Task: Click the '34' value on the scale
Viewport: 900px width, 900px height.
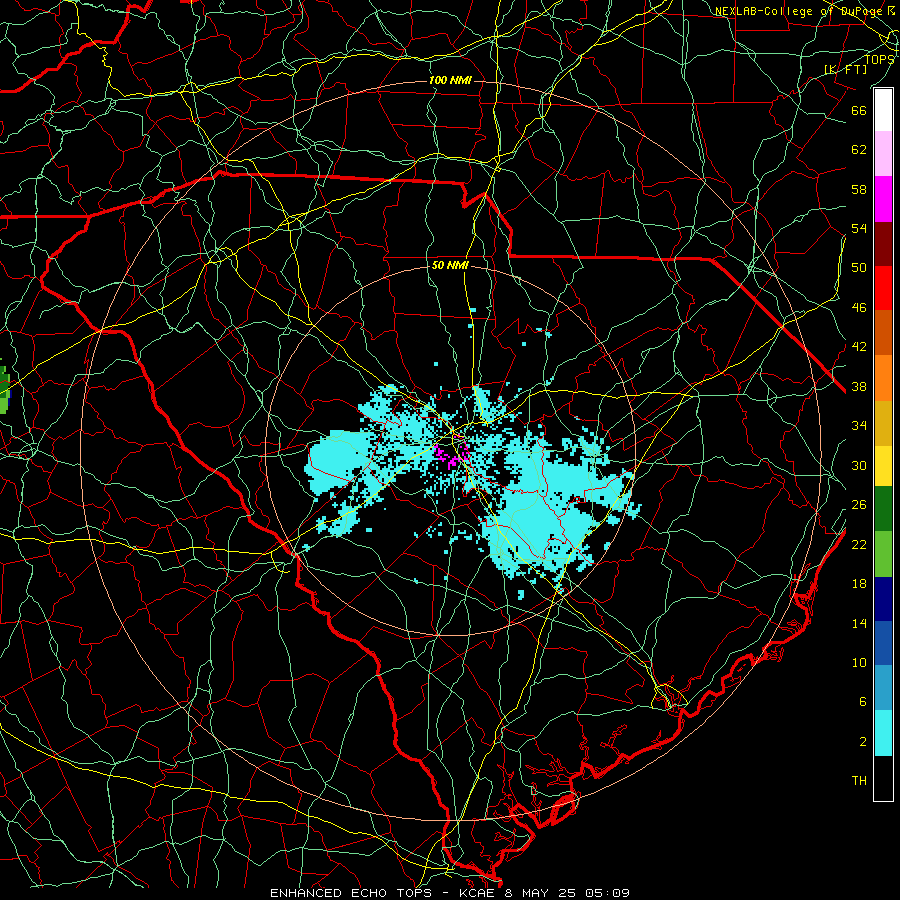Action: pyautogui.click(x=859, y=426)
